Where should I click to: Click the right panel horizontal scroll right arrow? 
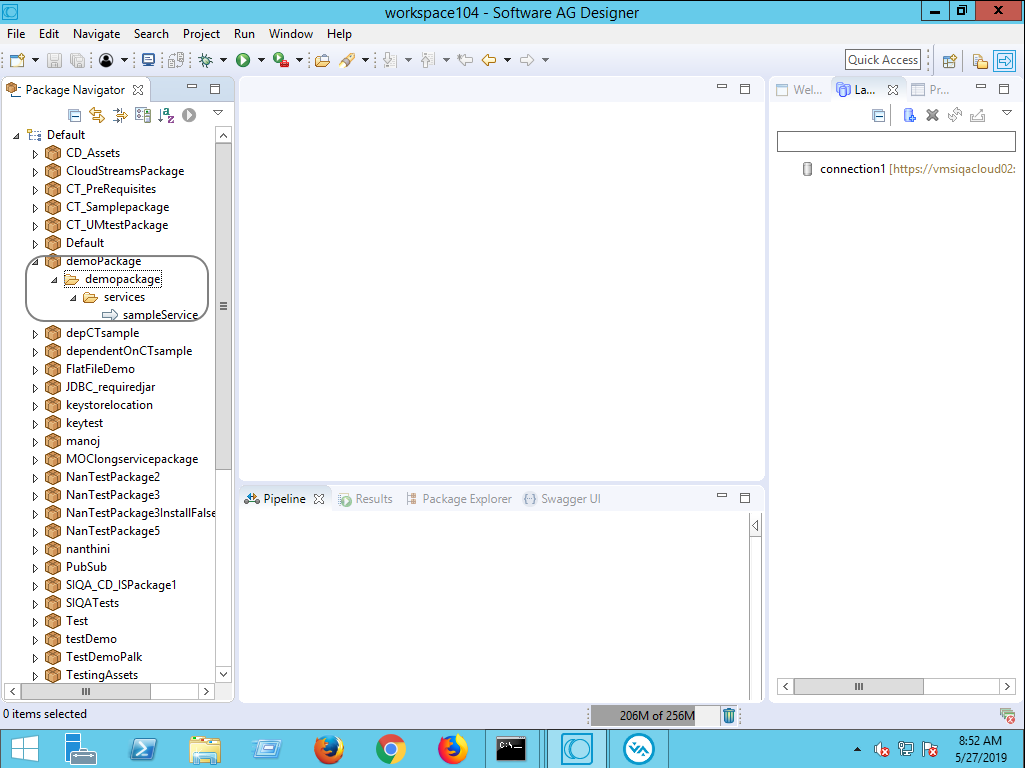click(1007, 686)
